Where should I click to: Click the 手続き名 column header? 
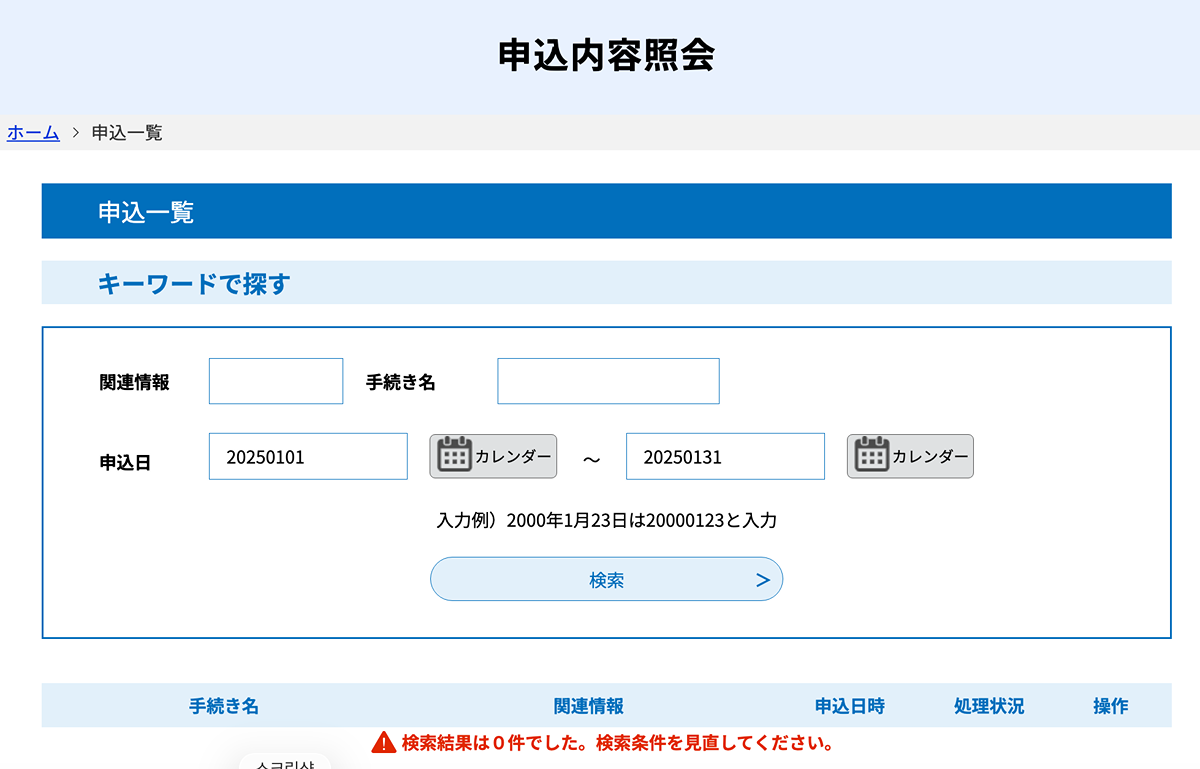click(224, 706)
